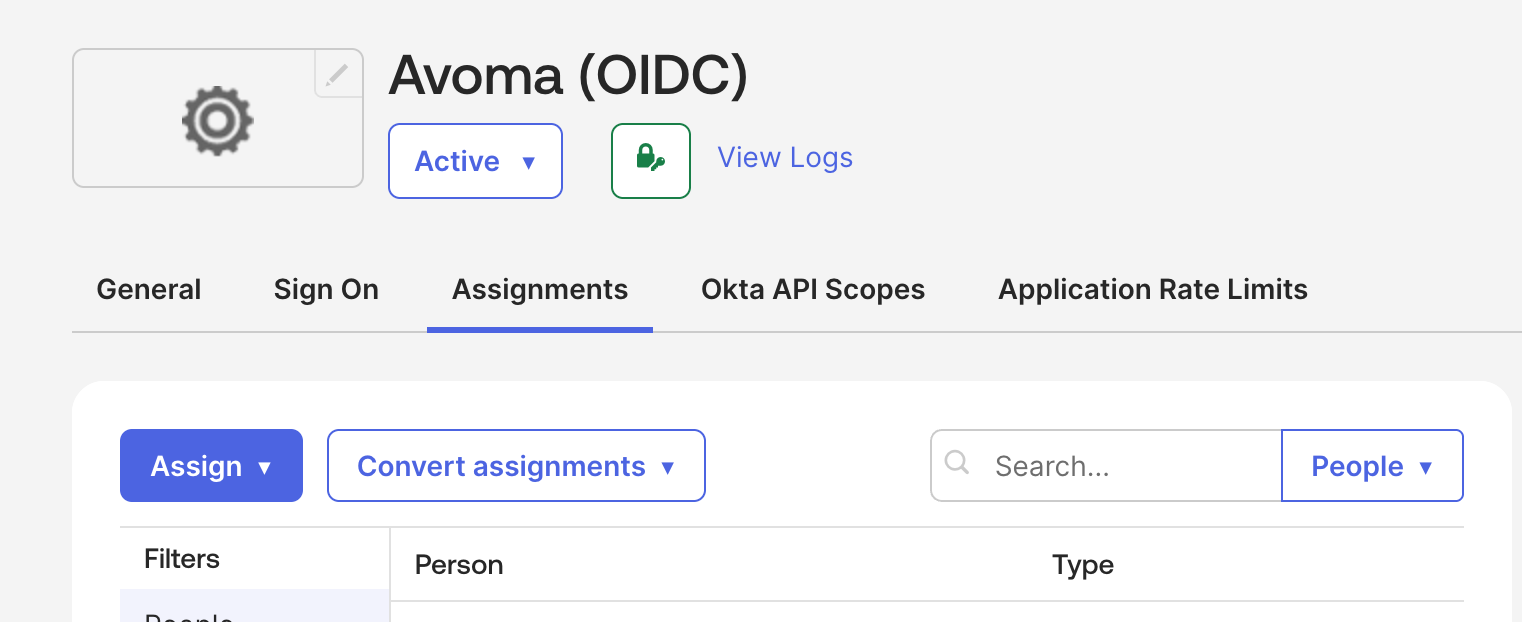Click the green sign-on lock icon
The image size is (1522, 622).
coord(650,160)
